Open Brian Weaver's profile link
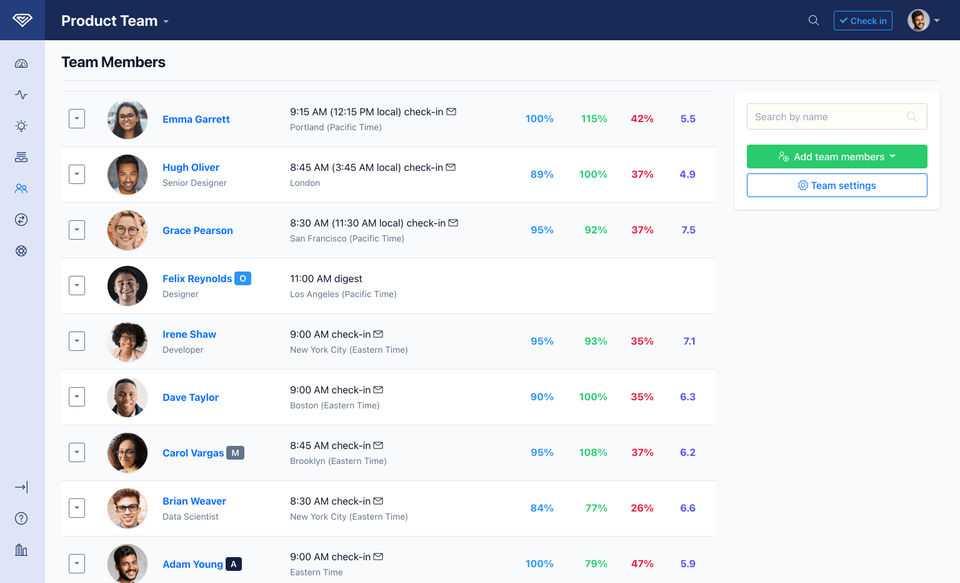960x583 pixels. pos(194,501)
